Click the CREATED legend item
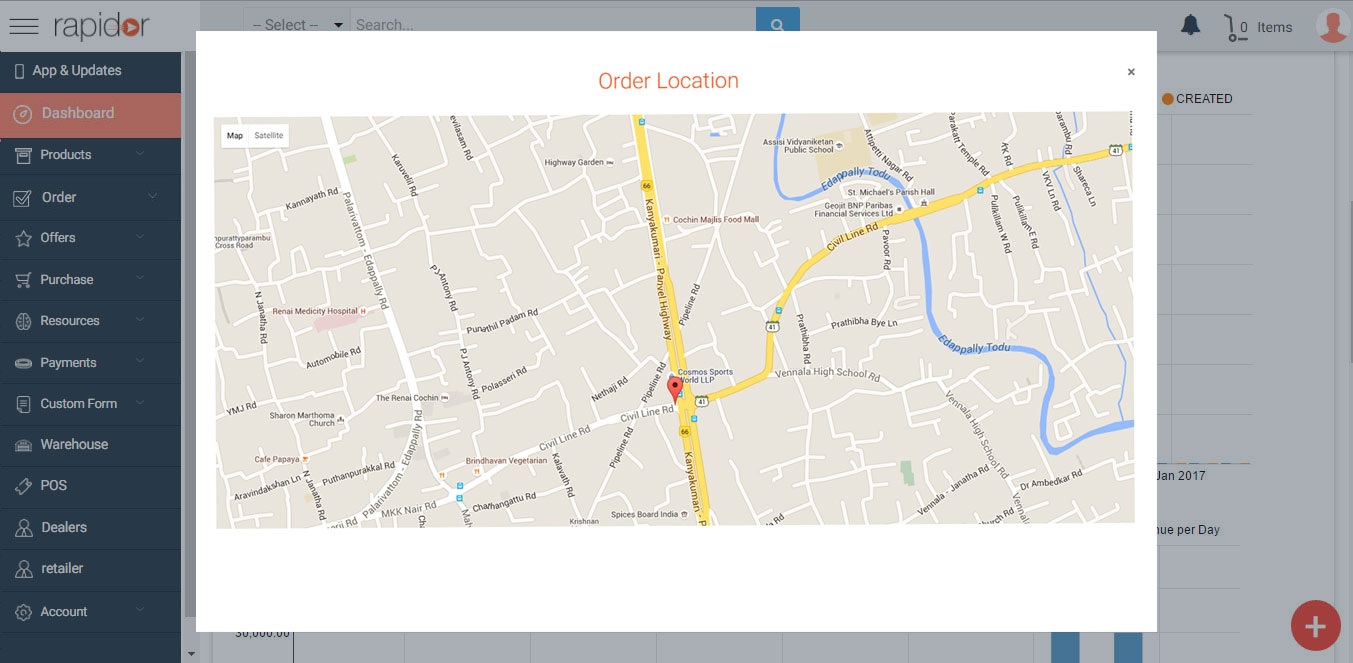This screenshot has width=1353, height=663. (1197, 99)
